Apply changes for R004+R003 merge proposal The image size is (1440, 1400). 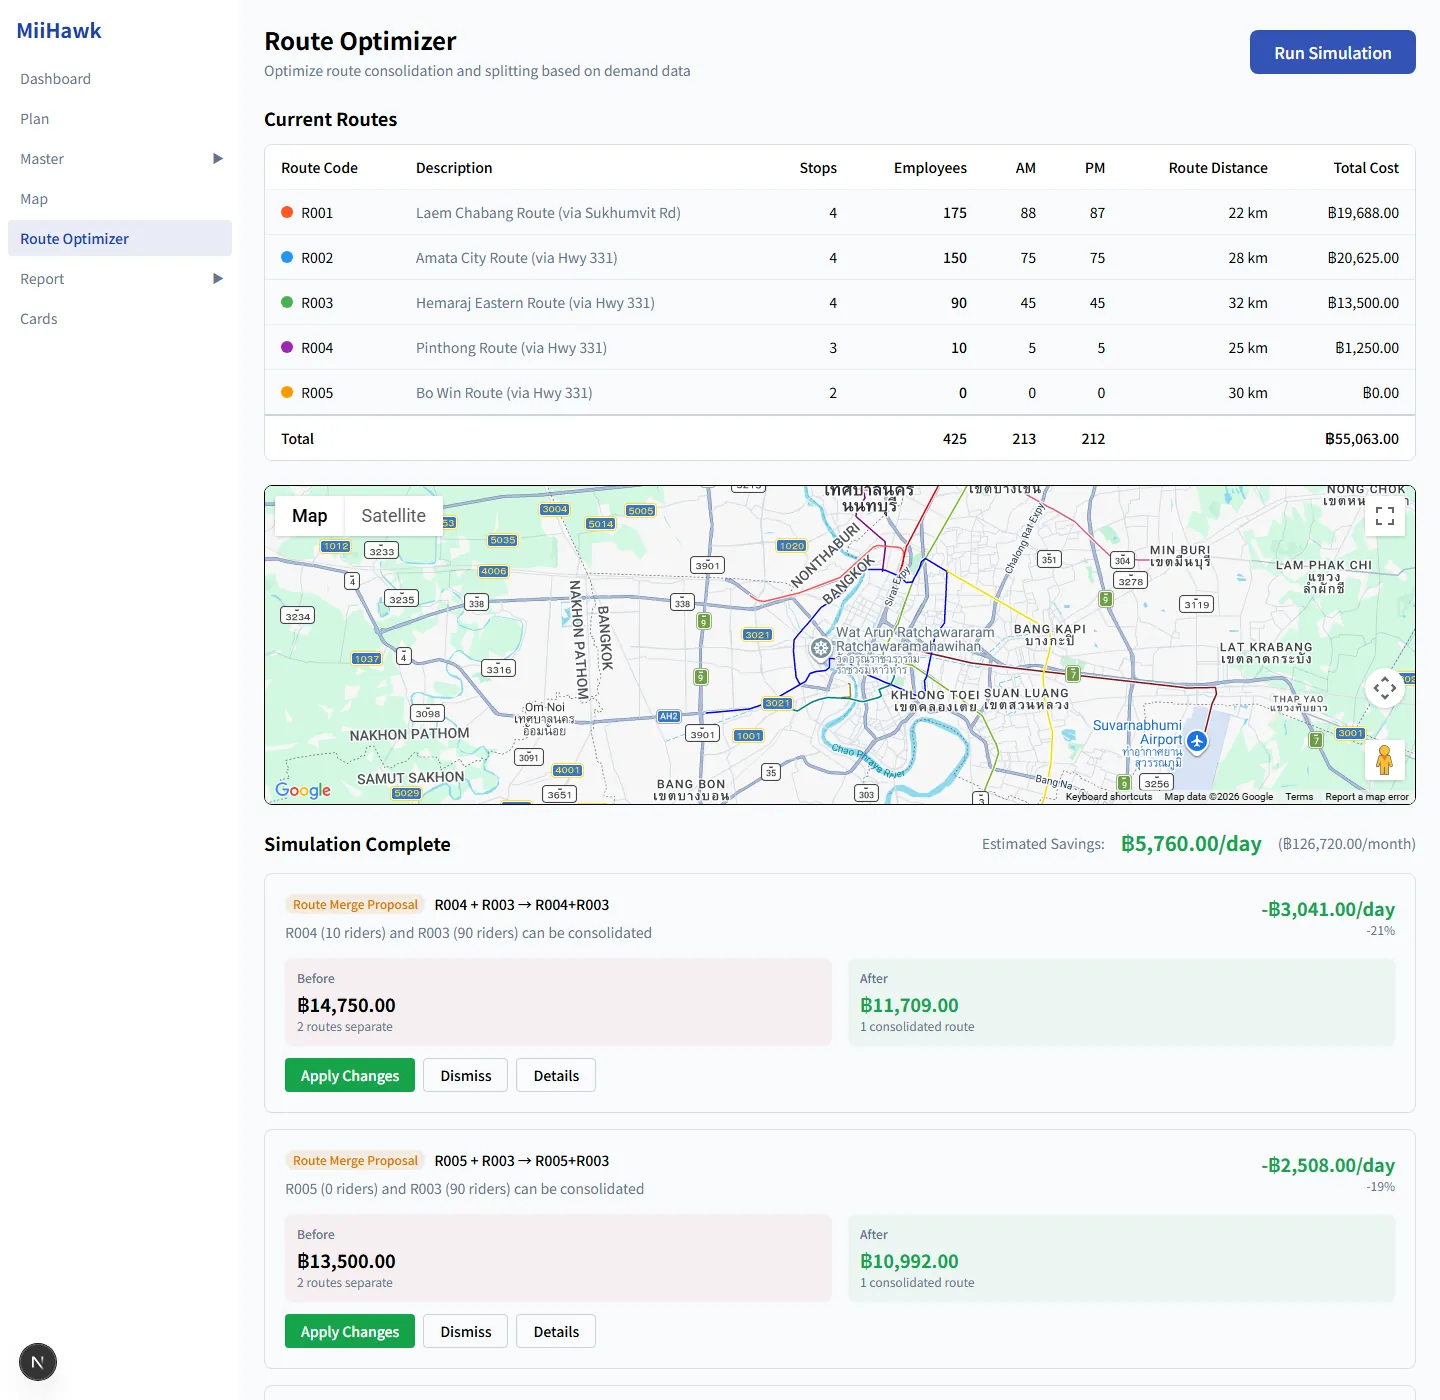pyautogui.click(x=350, y=1075)
